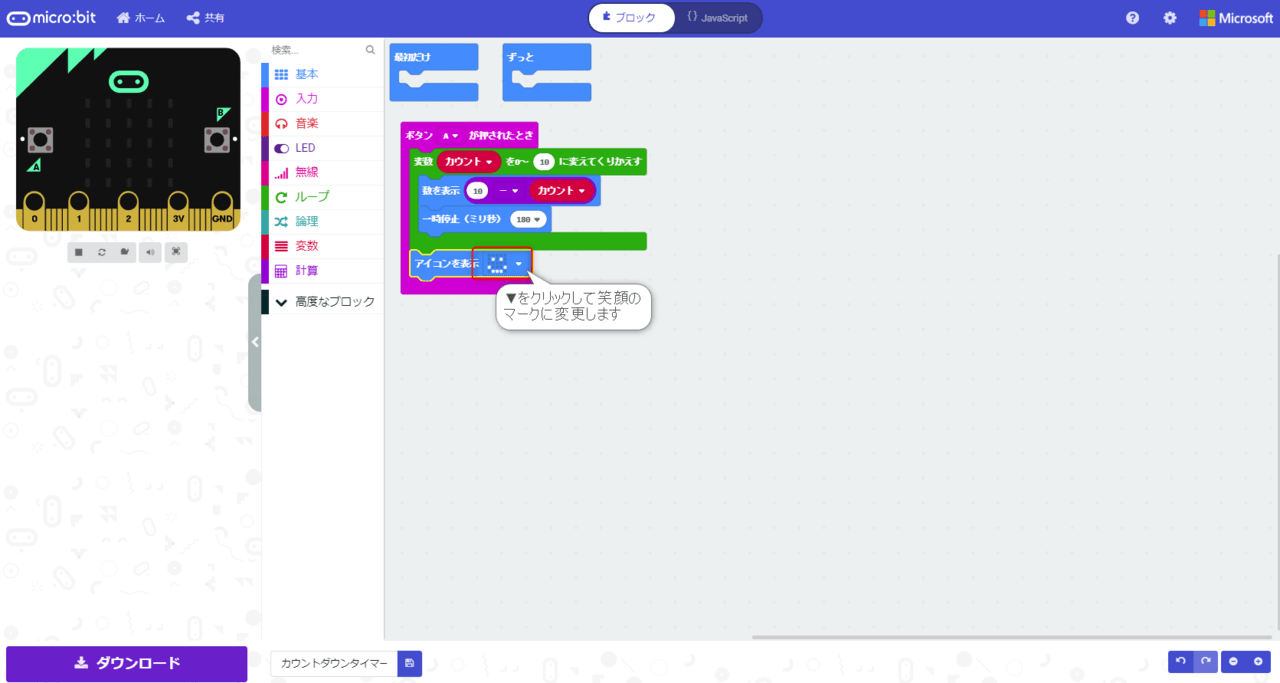Undo the last action
The width and height of the screenshot is (1280, 683).
1181,662
